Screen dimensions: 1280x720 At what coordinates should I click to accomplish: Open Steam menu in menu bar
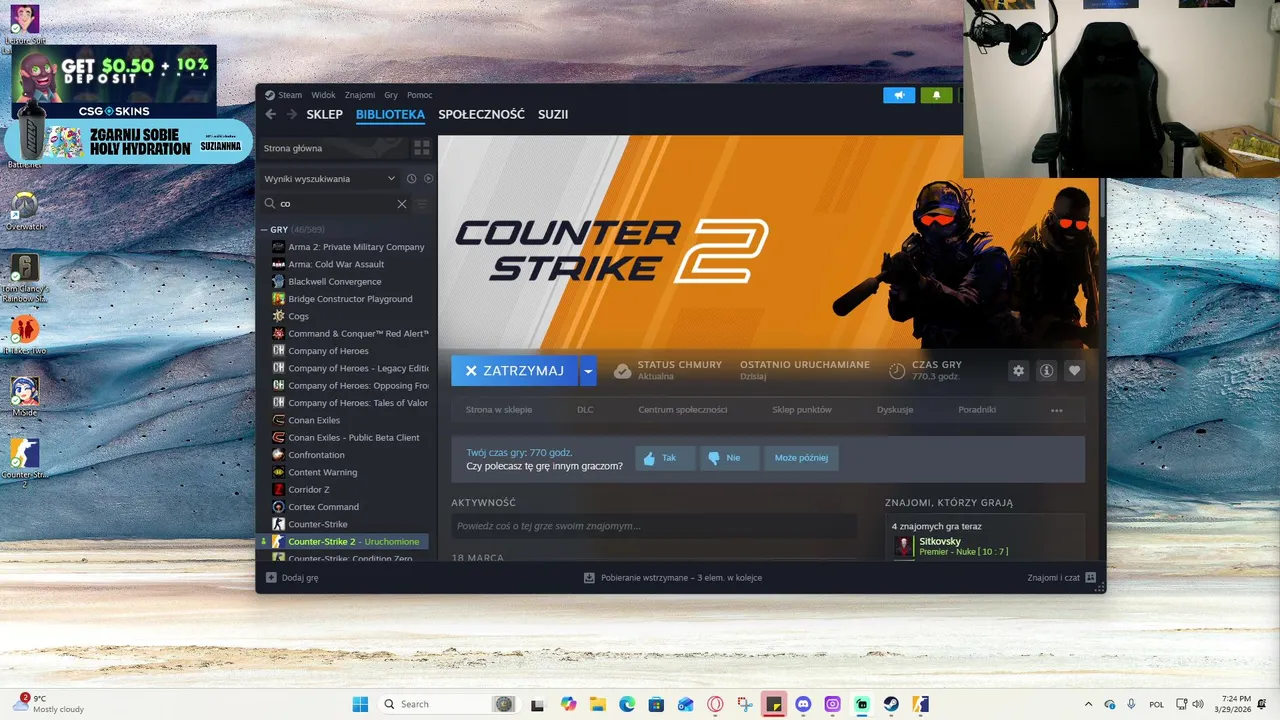tap(290, 95)
